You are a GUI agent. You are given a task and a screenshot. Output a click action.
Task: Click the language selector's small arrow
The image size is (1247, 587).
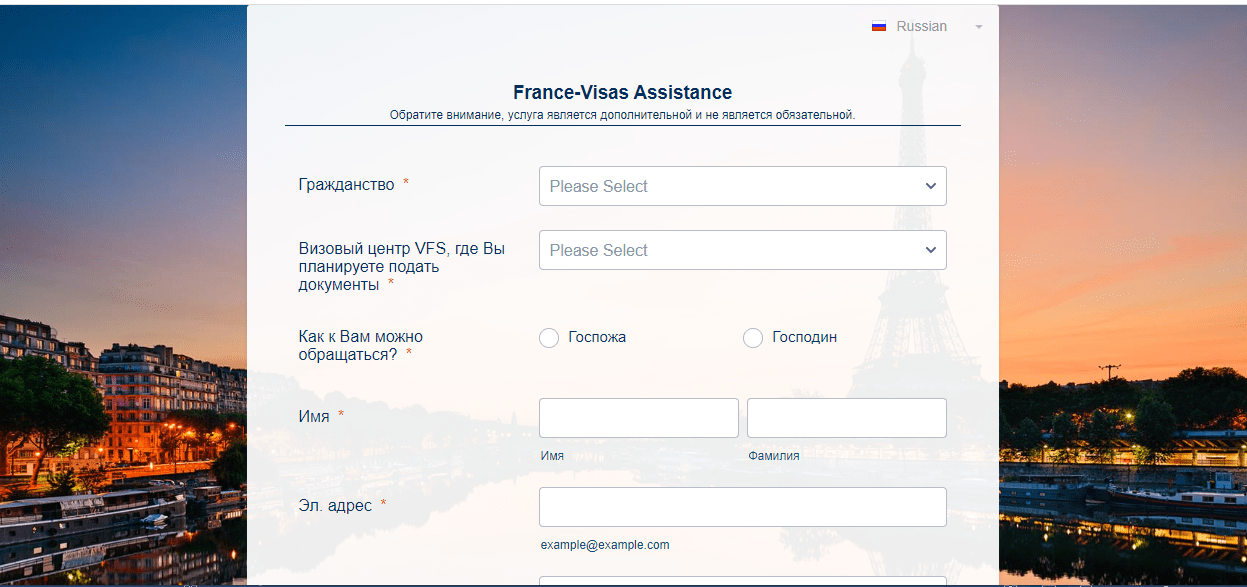pos(979,27)
